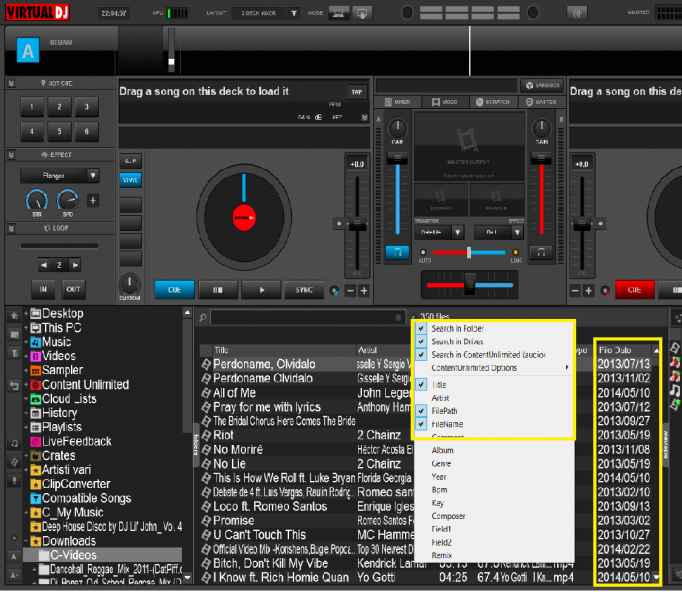Increase font size with A button in sidebar
Screen dimensions: 682x600
(x=14, y=556)
